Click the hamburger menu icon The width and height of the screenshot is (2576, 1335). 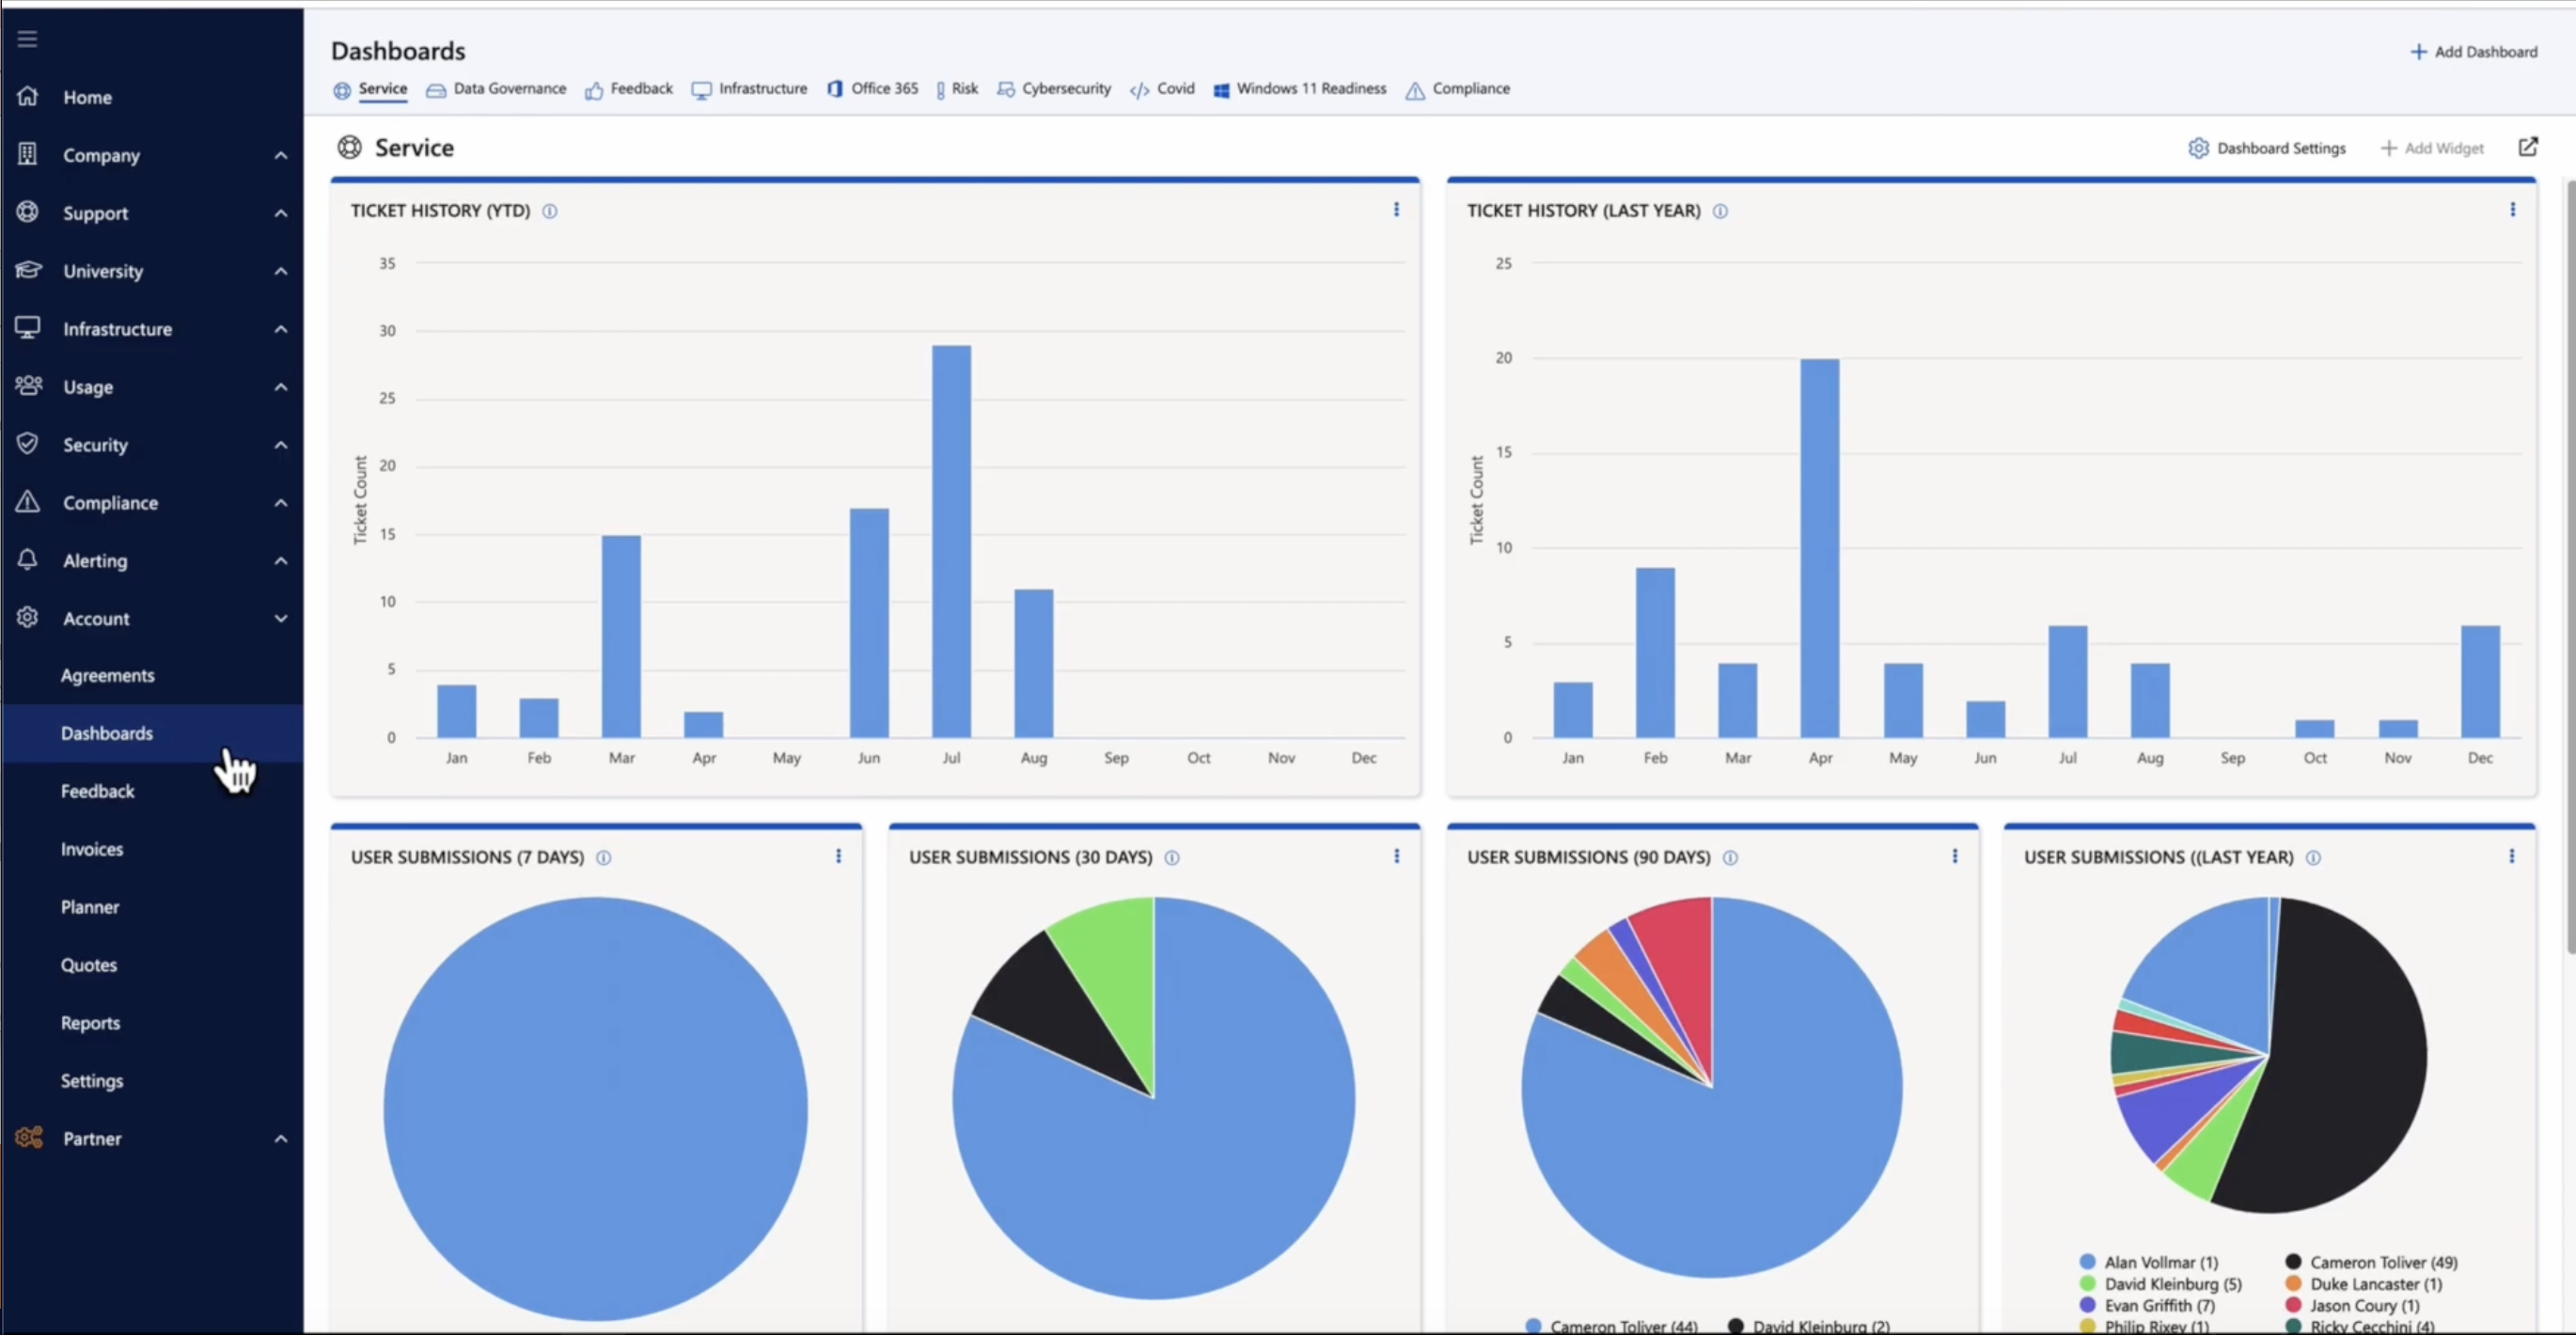27,39
